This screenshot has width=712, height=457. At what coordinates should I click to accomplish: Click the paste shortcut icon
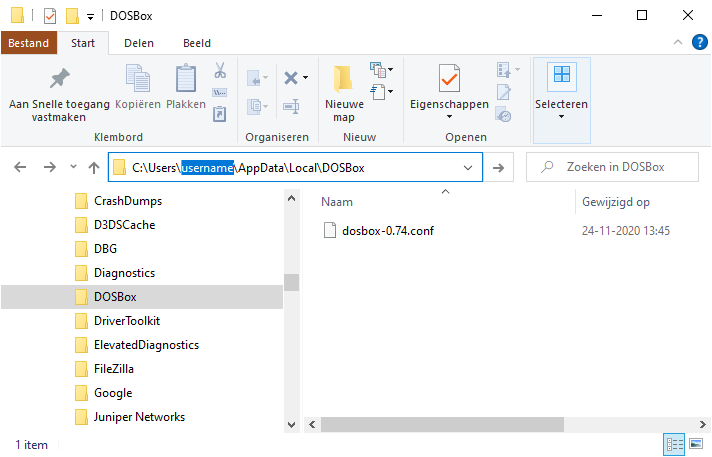click(x=220, y=114)
